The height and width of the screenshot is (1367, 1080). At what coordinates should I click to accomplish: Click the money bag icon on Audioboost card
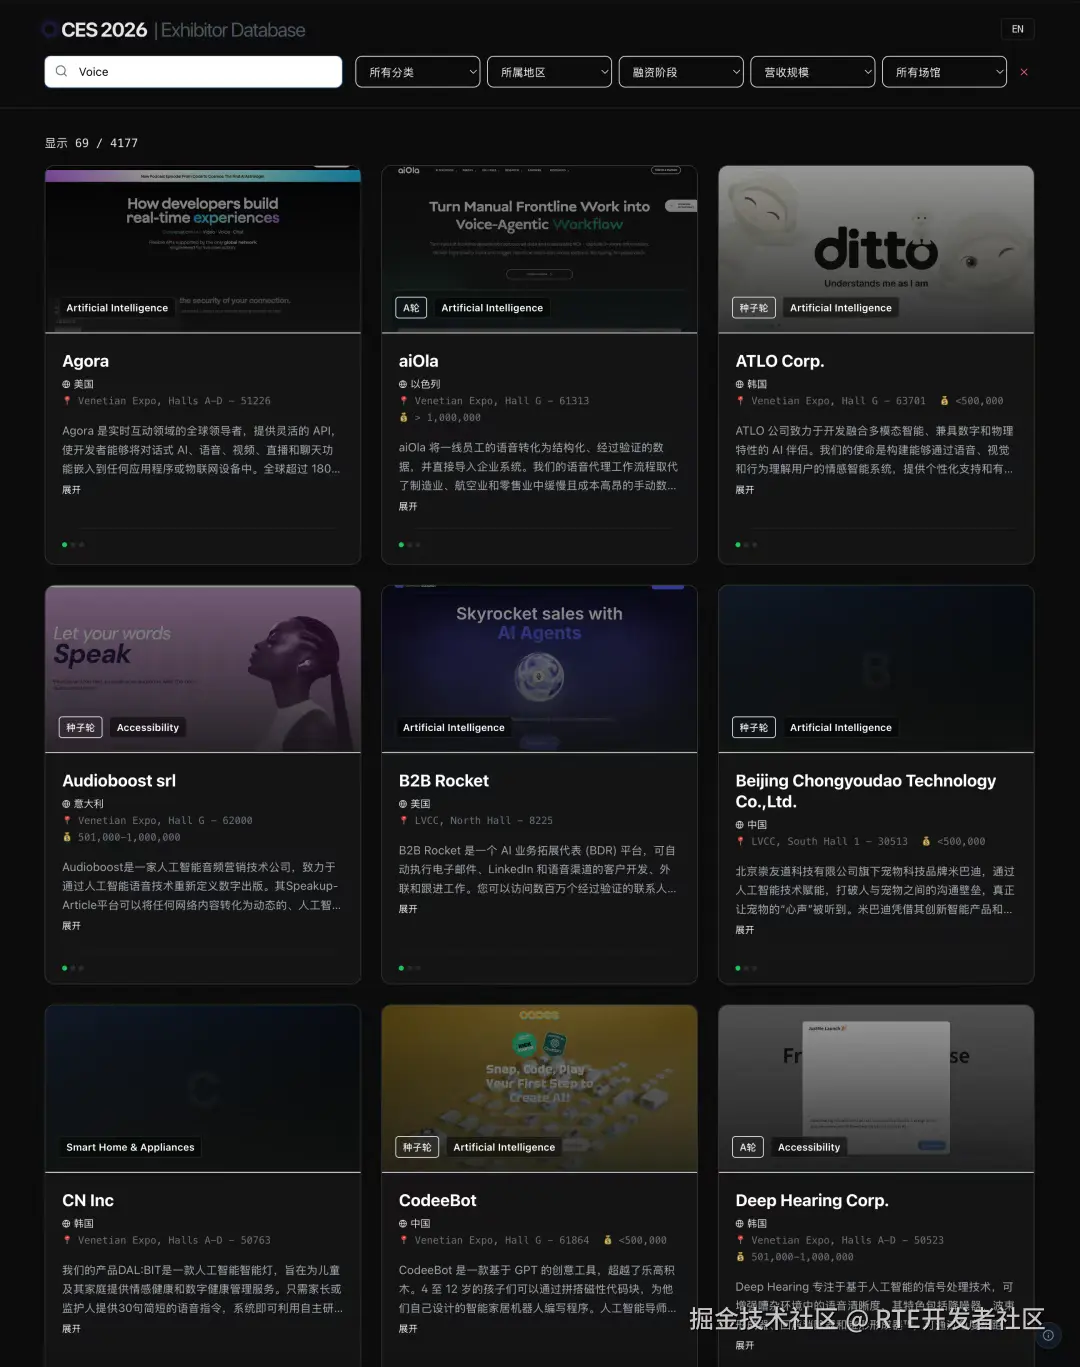point(67,837)
